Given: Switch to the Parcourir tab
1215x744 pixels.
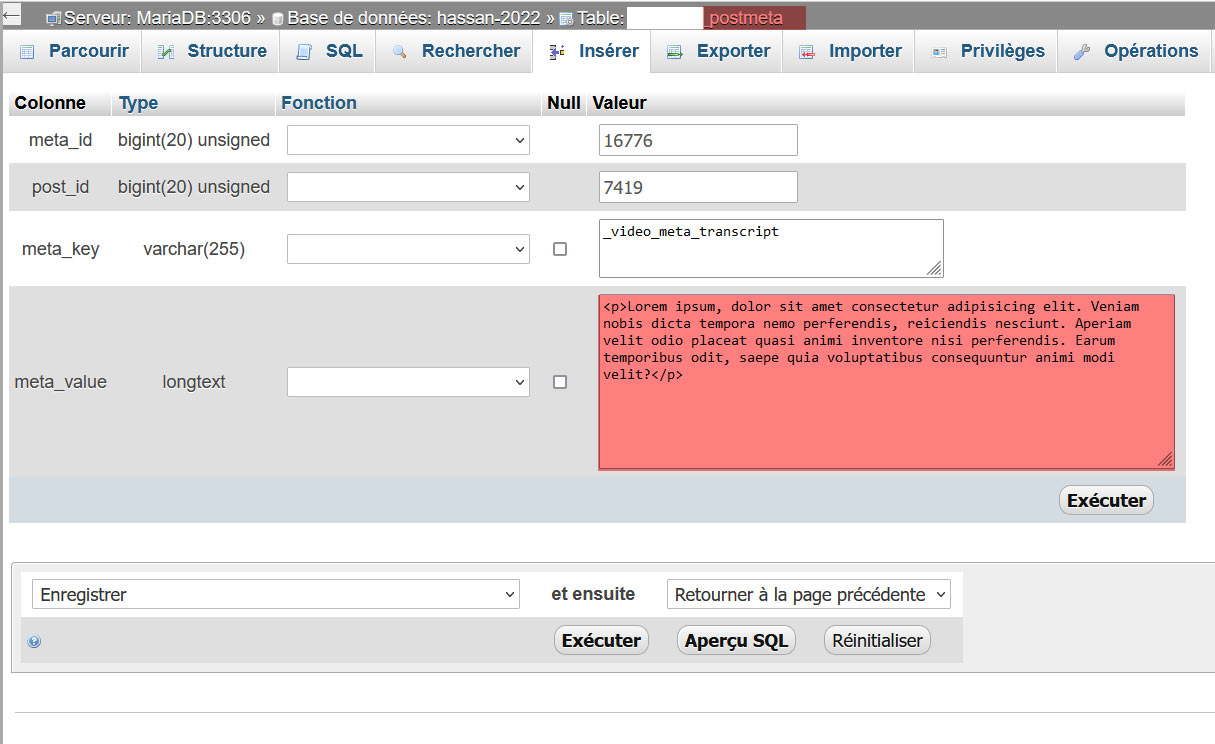Looking at the screenshot, I should point(73,52).
